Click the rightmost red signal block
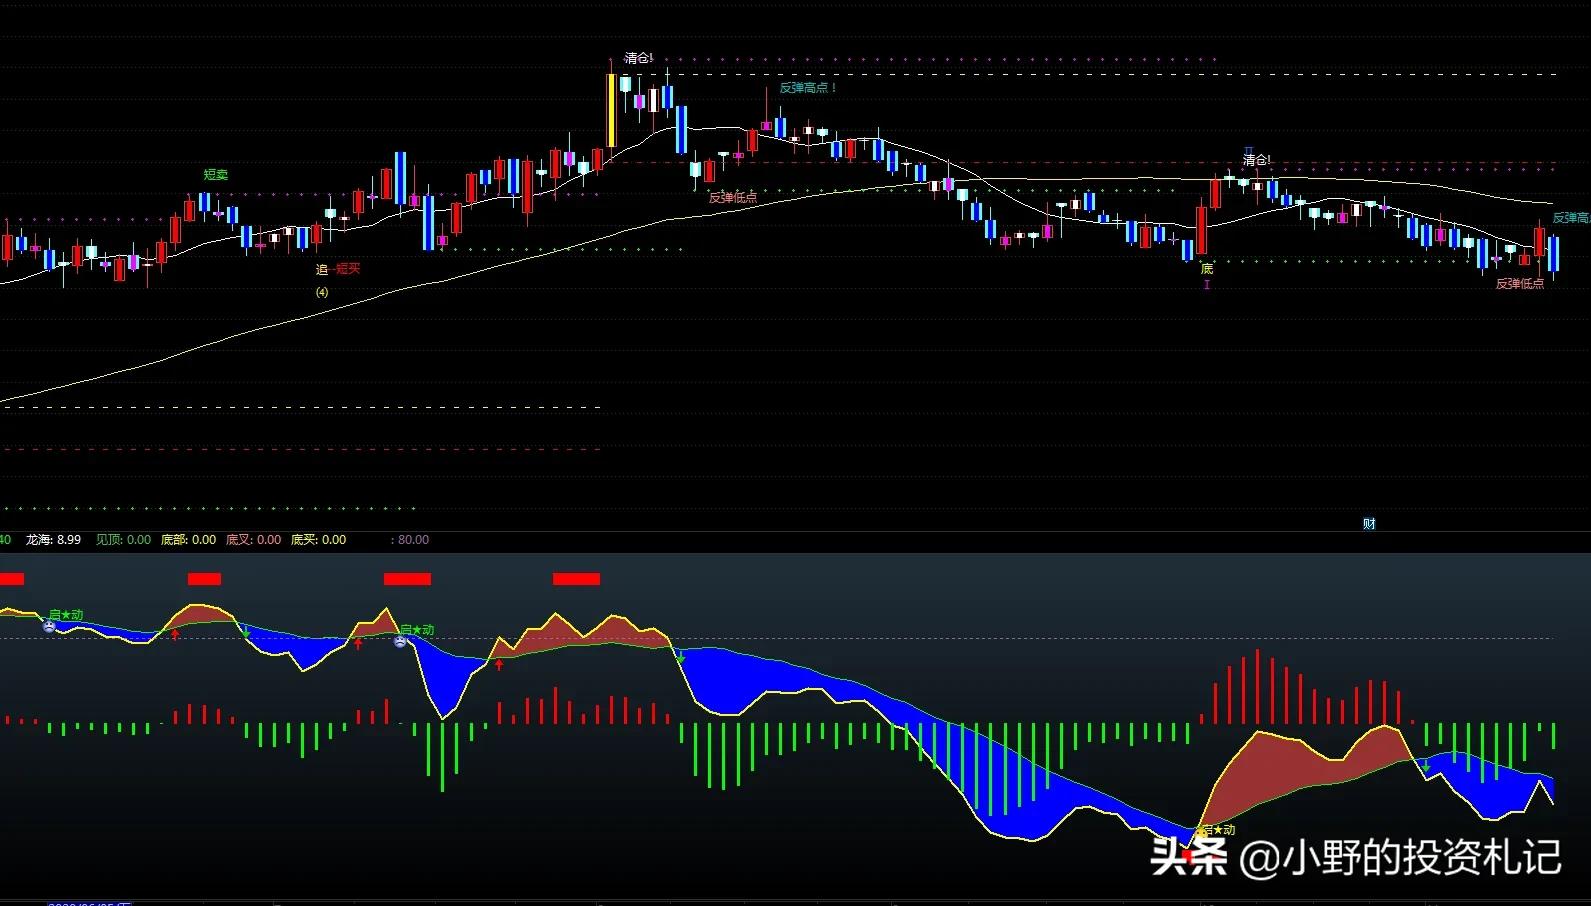This screenshot has width=1591, height=906. pos(576,579)
